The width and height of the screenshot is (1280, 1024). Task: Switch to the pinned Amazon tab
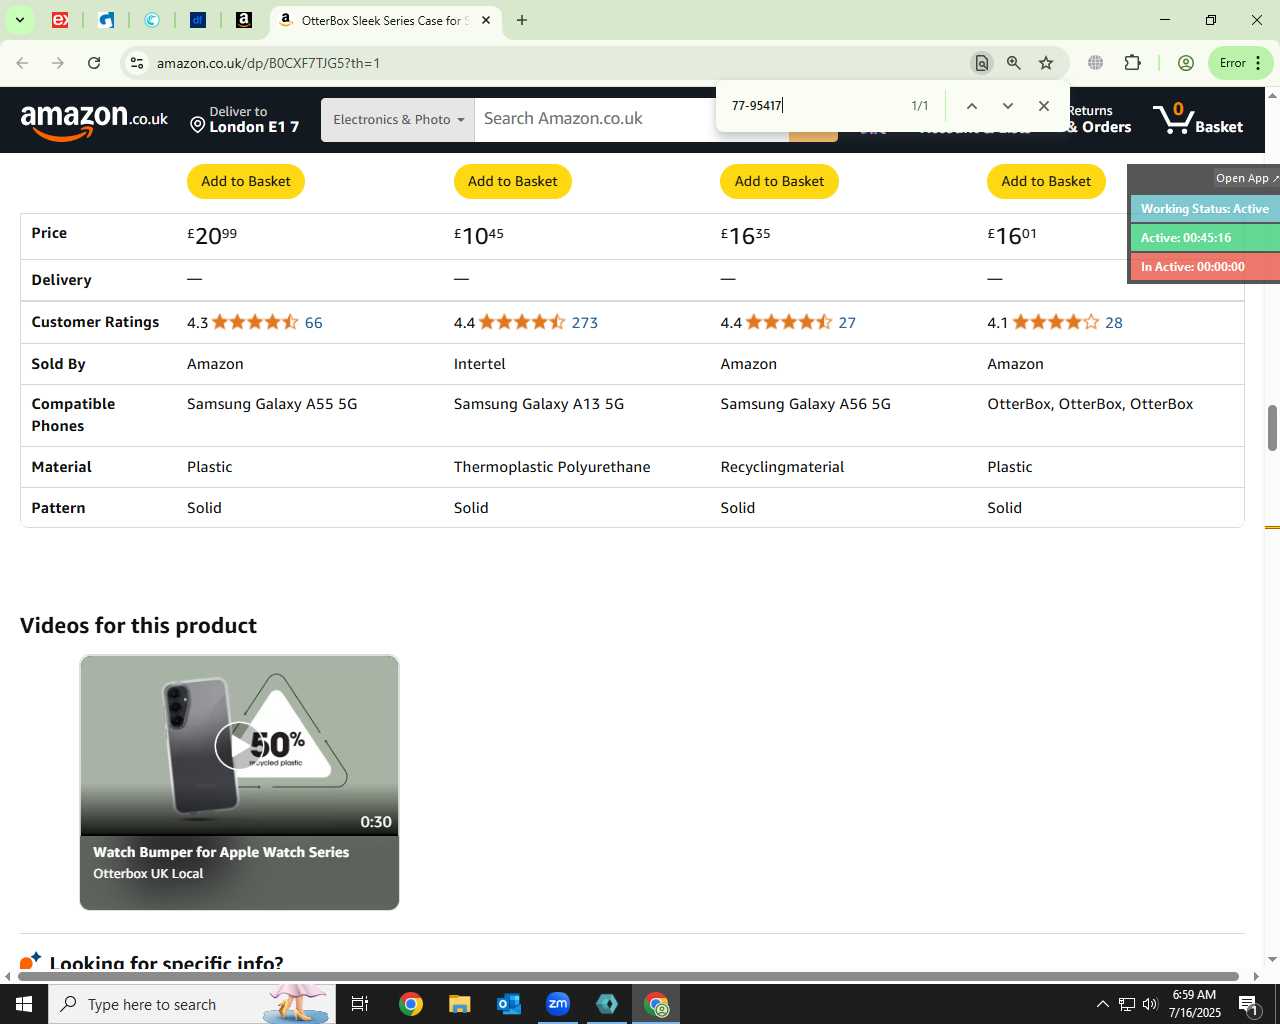click(244, 20)
